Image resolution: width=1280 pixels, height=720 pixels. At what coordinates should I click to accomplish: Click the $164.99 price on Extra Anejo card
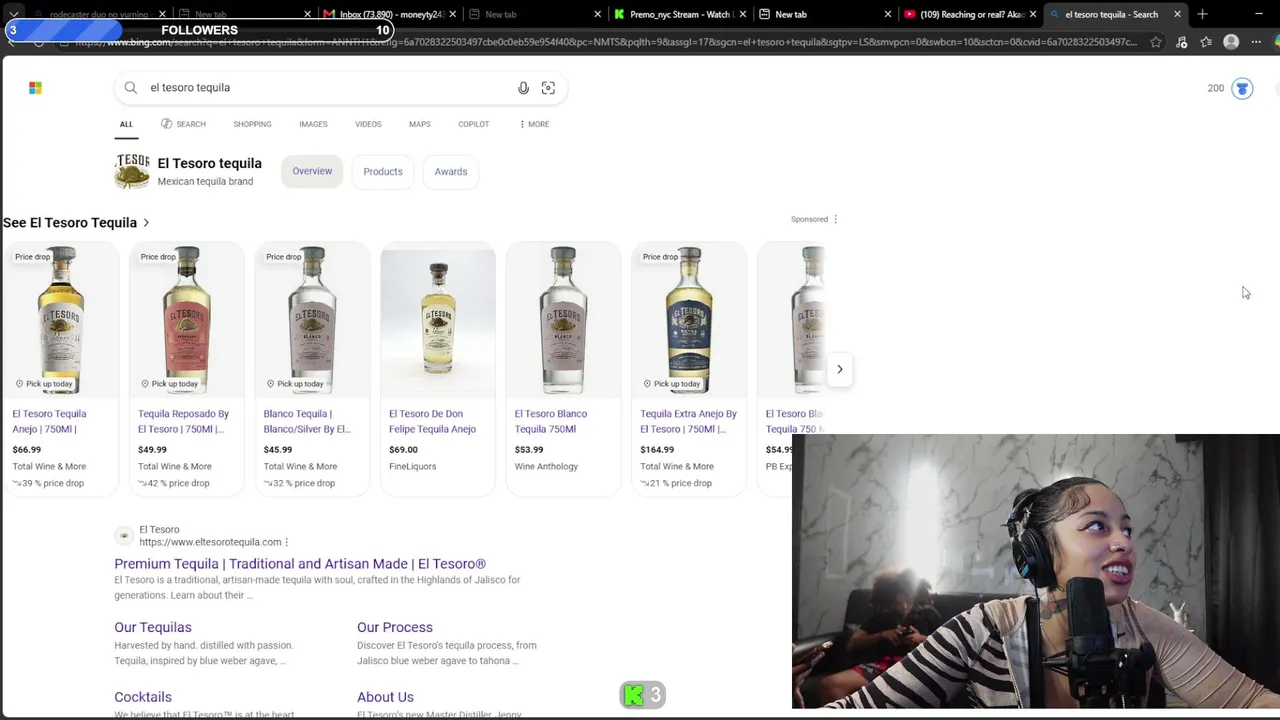[657, 450]
